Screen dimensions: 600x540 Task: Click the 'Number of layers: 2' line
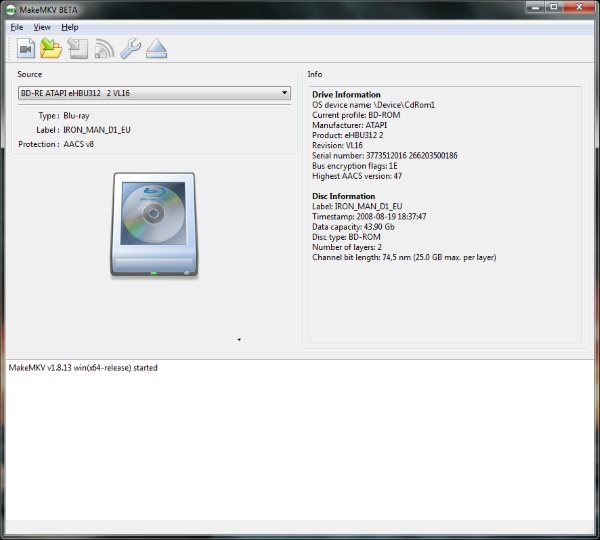coord(347,247)
